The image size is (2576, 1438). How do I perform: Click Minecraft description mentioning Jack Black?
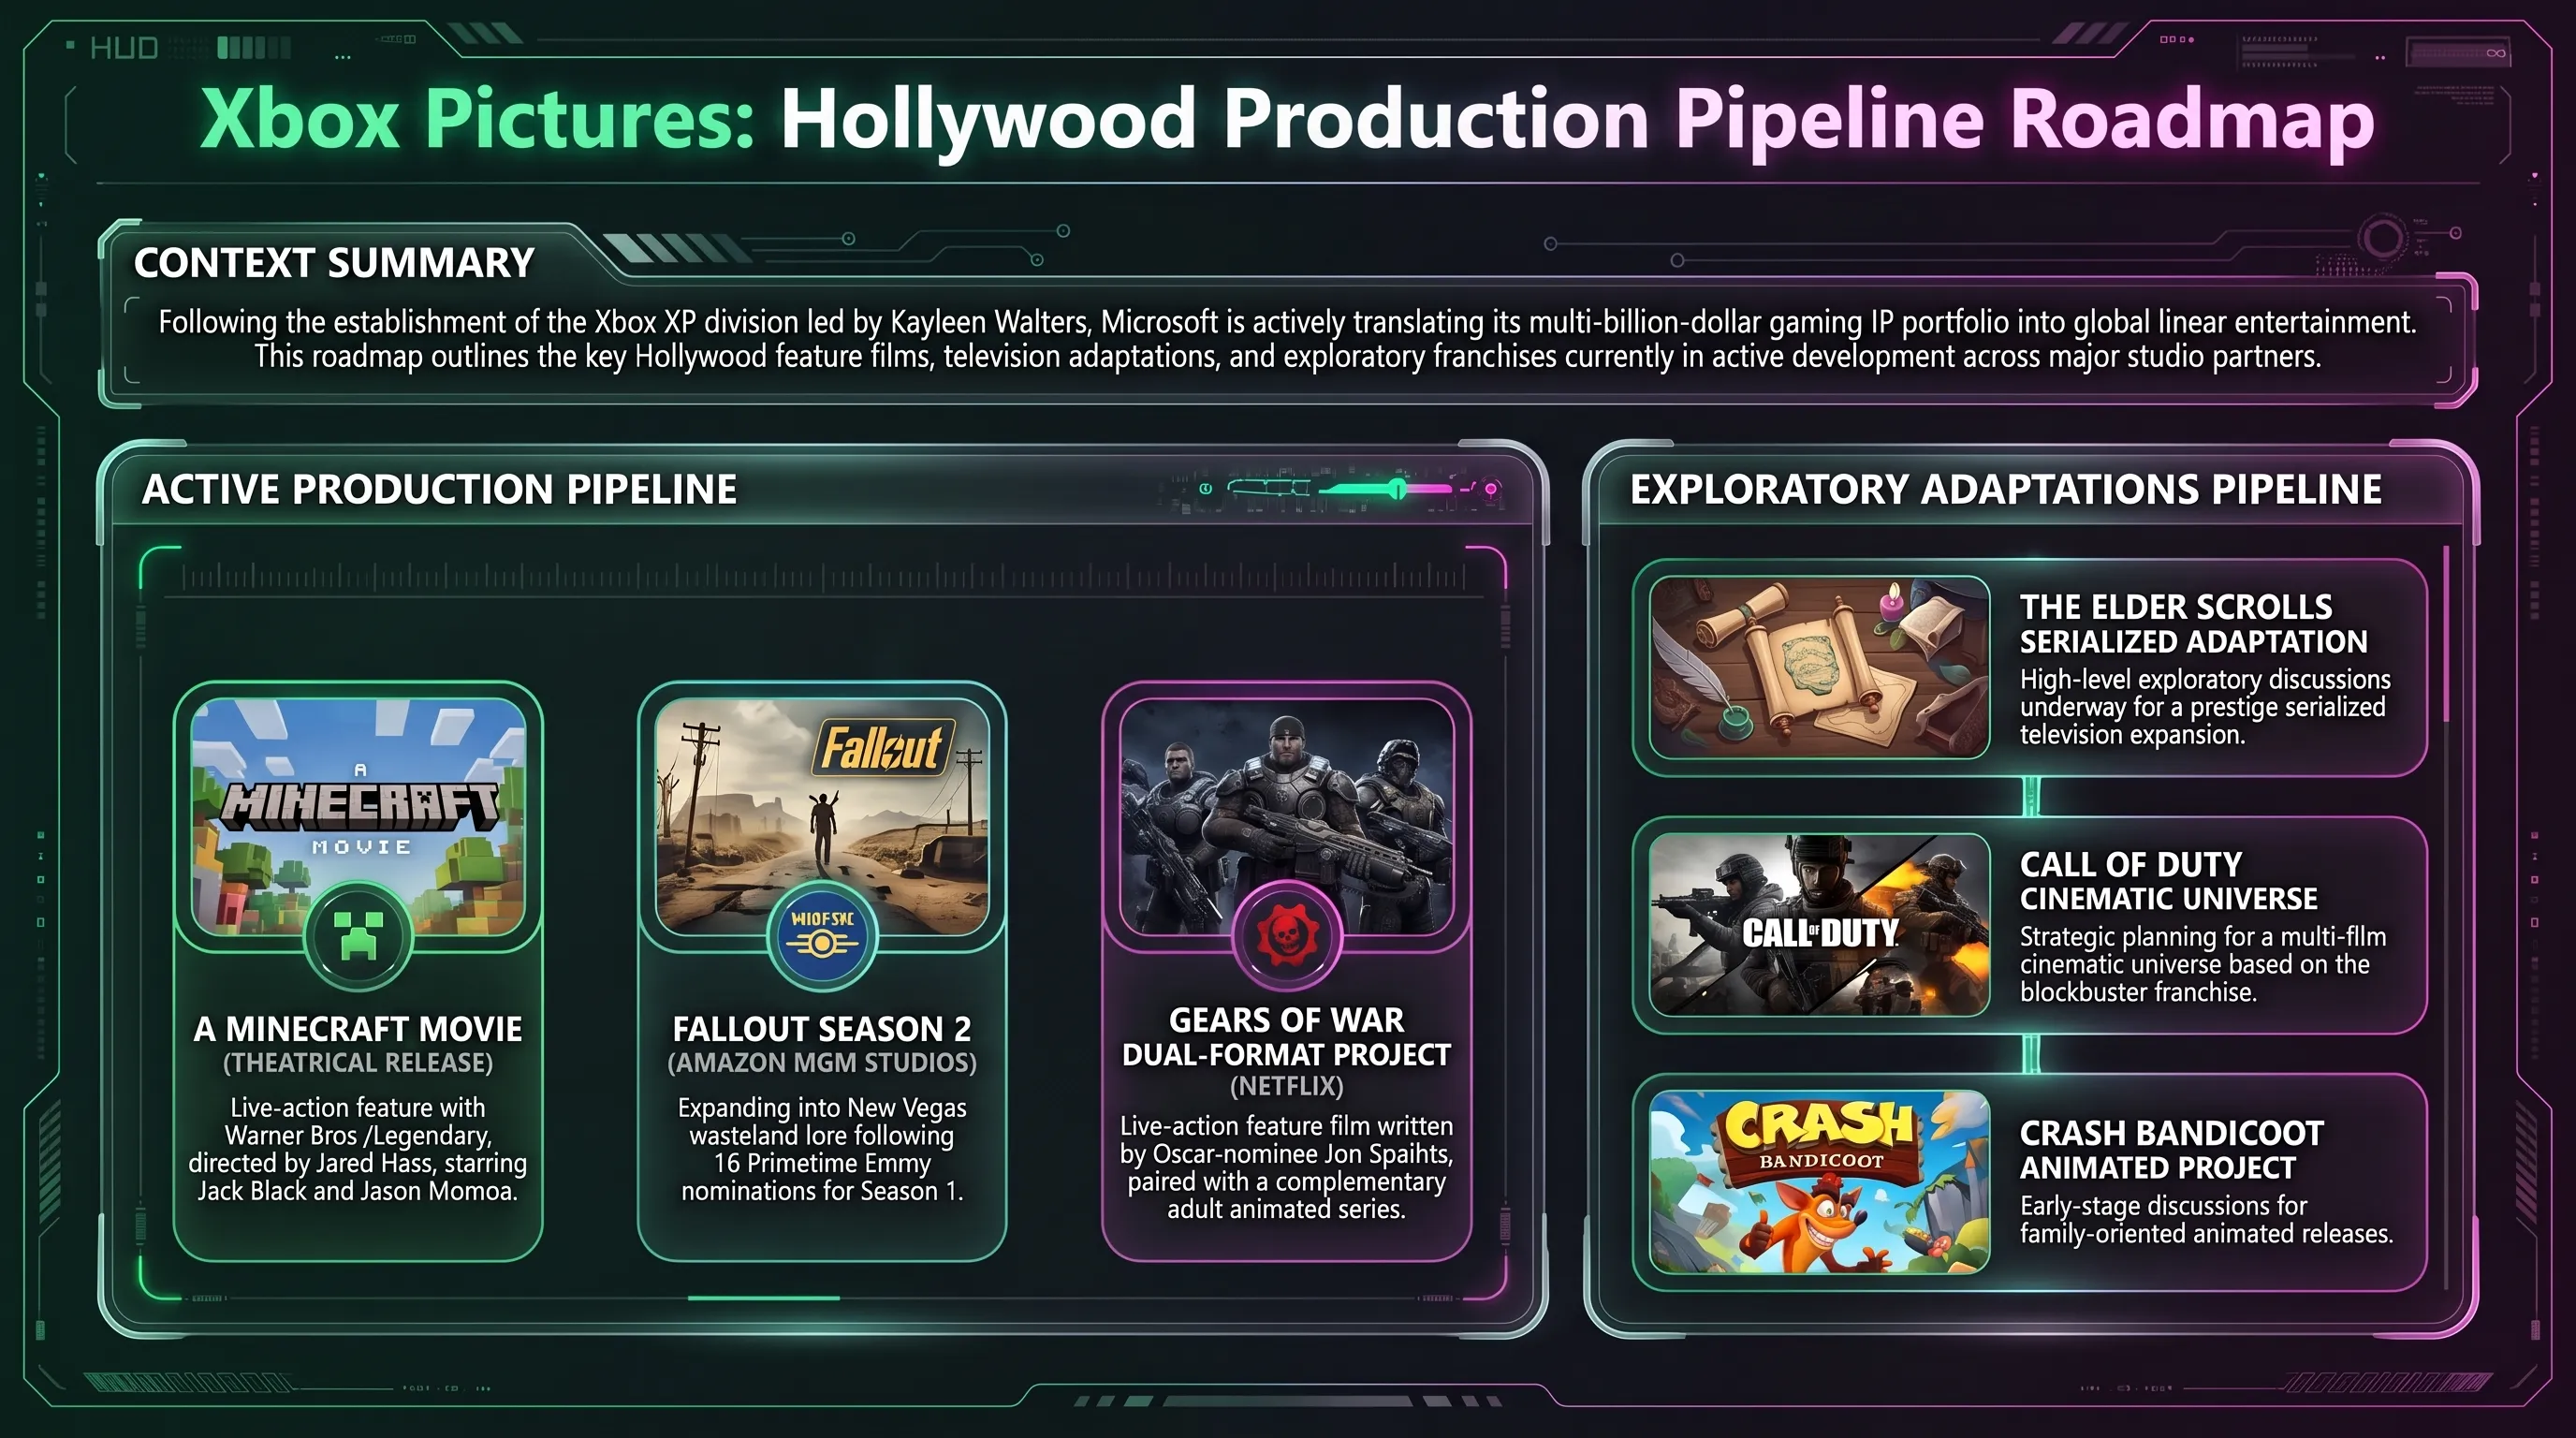(358, 1149)
